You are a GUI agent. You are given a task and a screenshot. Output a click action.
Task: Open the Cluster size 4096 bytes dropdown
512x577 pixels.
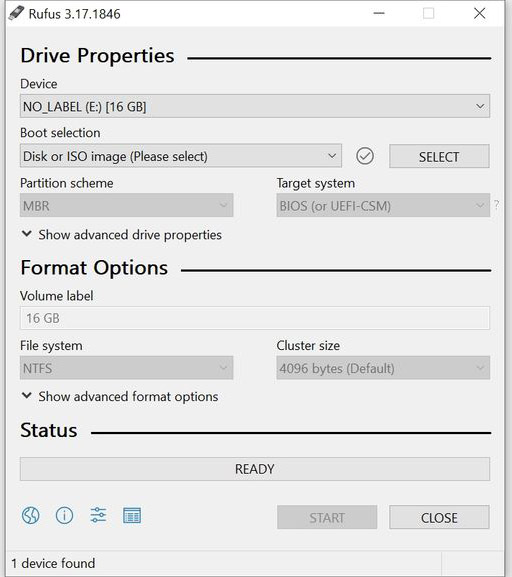click(x=383, y=368)
